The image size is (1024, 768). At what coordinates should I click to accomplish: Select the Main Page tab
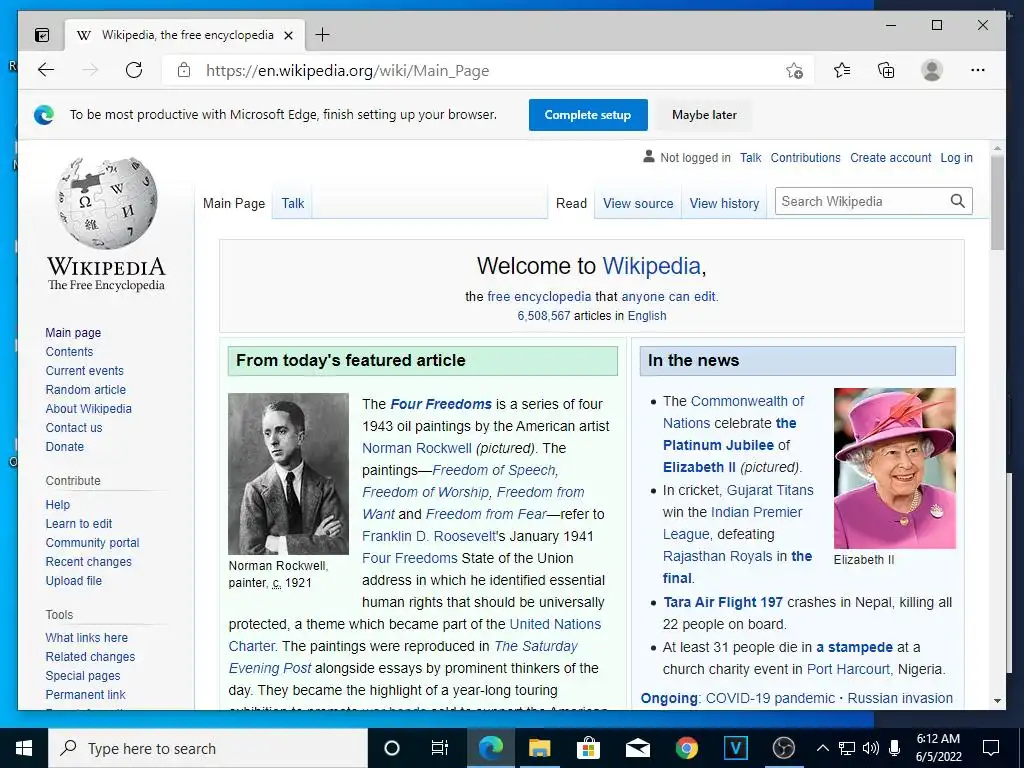[x=234, y=204]
